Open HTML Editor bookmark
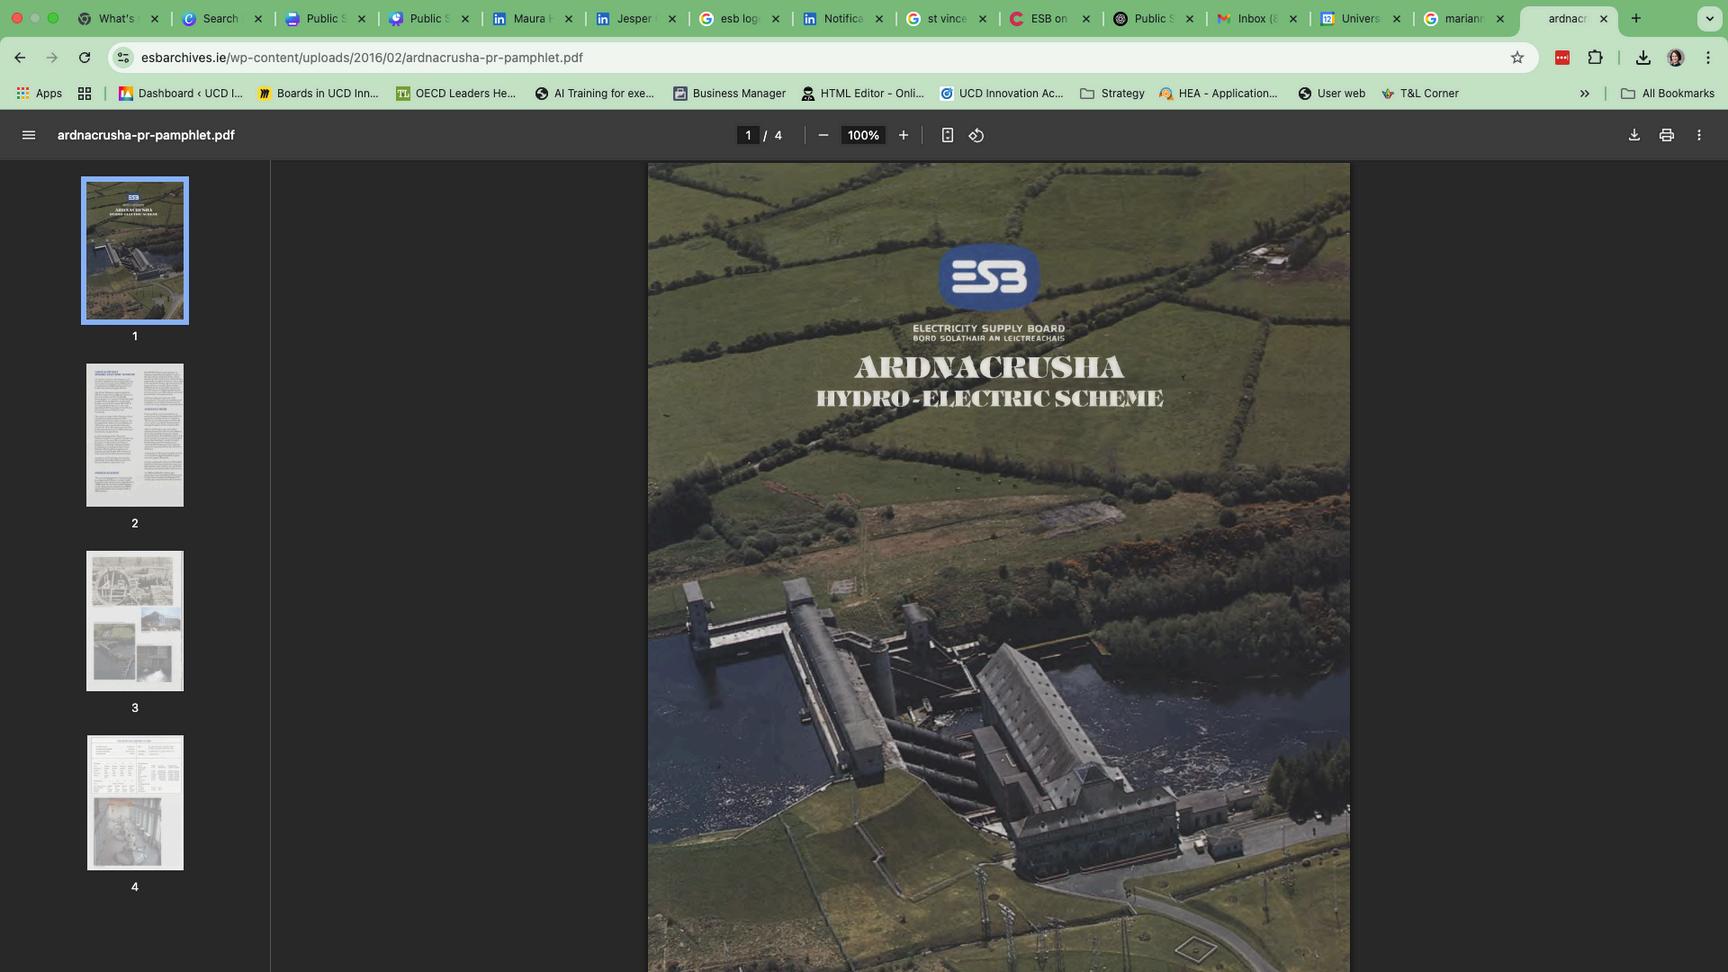The width and height of the screenshot is (1728, 972). click(x=862, y=93)
